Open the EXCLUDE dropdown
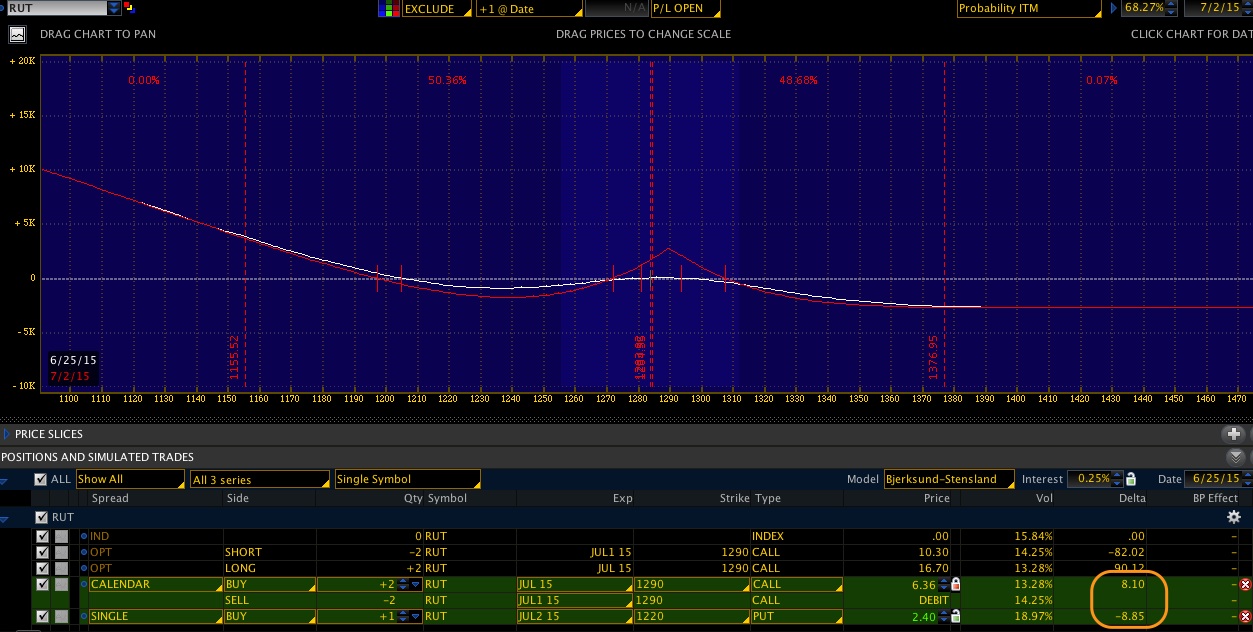Image resolution: width=1253 pixels, height=632 pixels. pos(435,9)
